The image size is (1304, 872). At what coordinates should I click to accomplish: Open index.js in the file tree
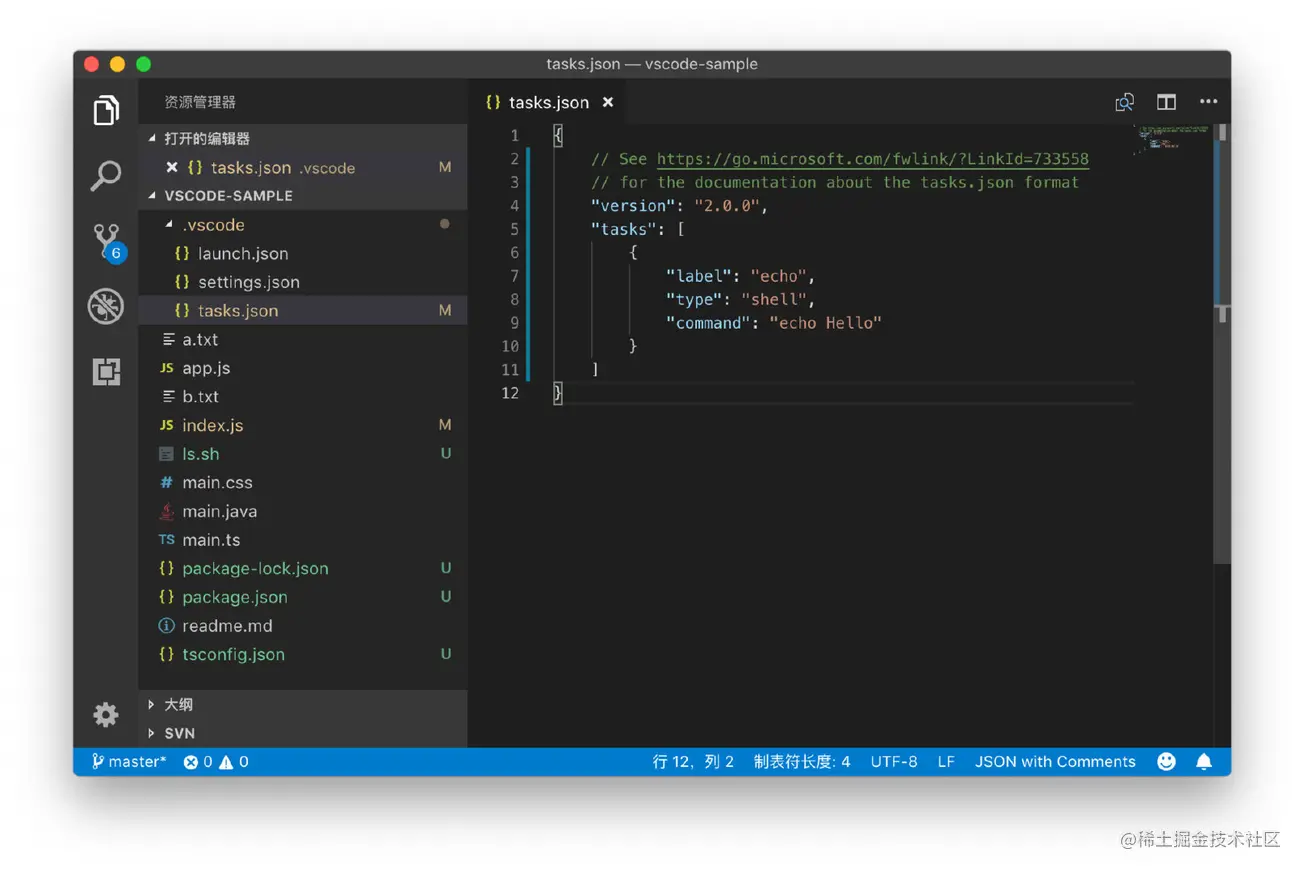click(212, 425)
